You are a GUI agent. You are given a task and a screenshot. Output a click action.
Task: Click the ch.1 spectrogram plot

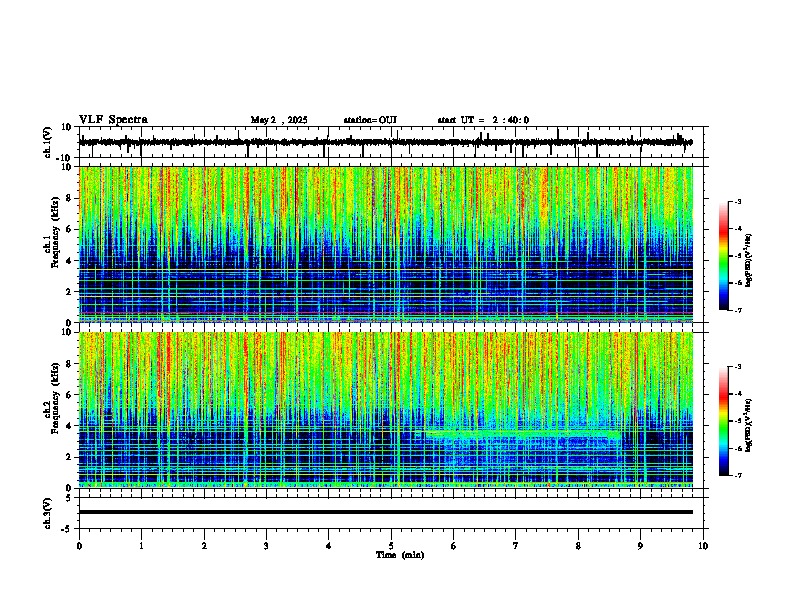pyautogui.click(x=386, y=244)
